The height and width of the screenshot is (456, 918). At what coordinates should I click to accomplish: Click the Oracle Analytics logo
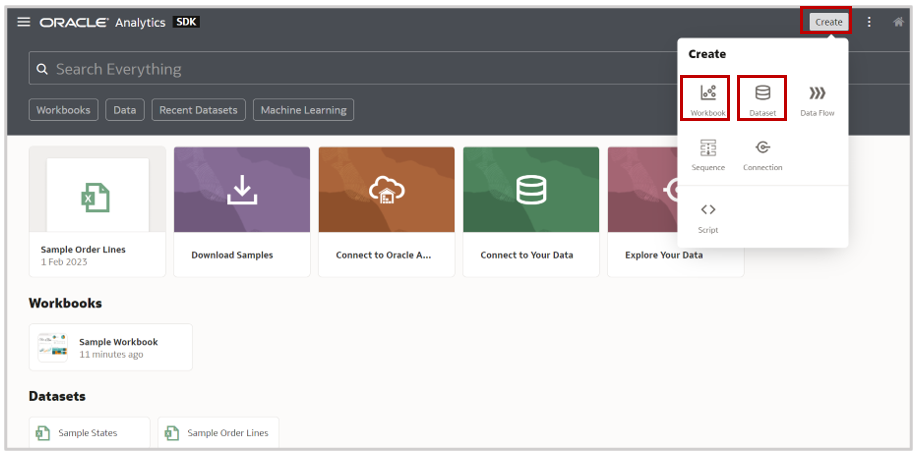(102, 22)
